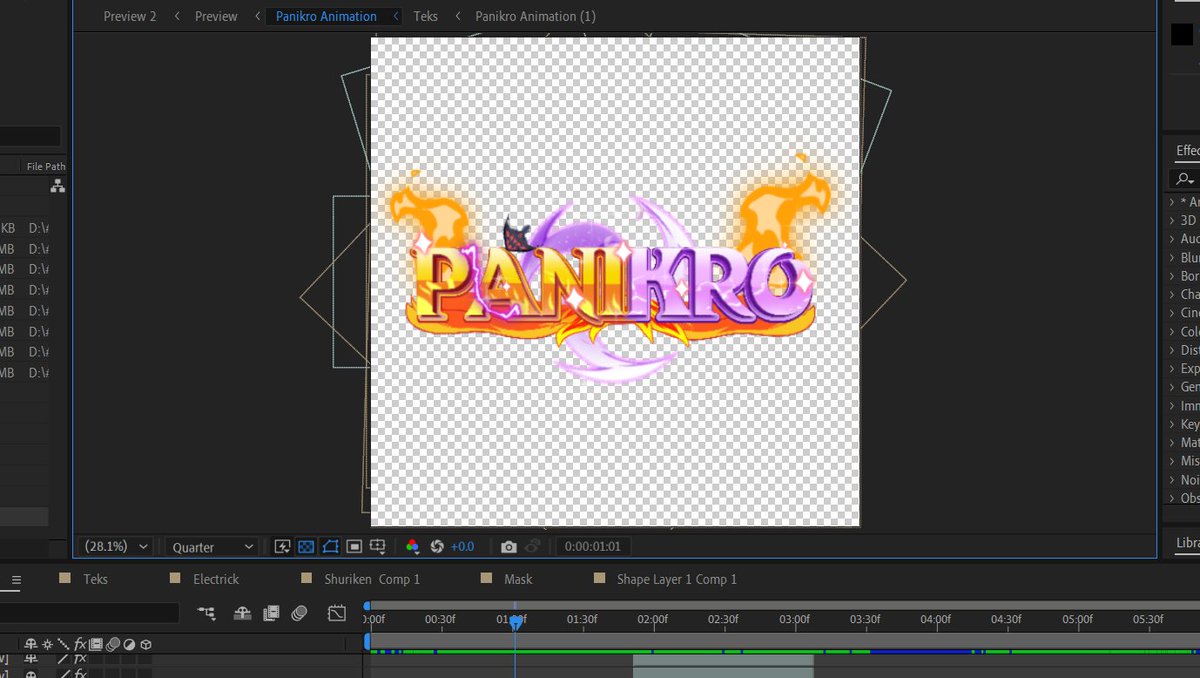Open the magnification ratio dropdown showing 28.1%
This screenshot has width=1200, height=678.
115,547
